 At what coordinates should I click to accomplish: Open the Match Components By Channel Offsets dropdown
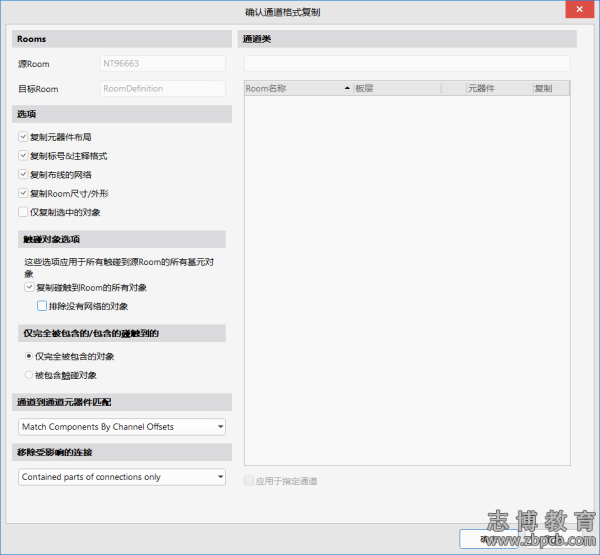click(122, 427)
